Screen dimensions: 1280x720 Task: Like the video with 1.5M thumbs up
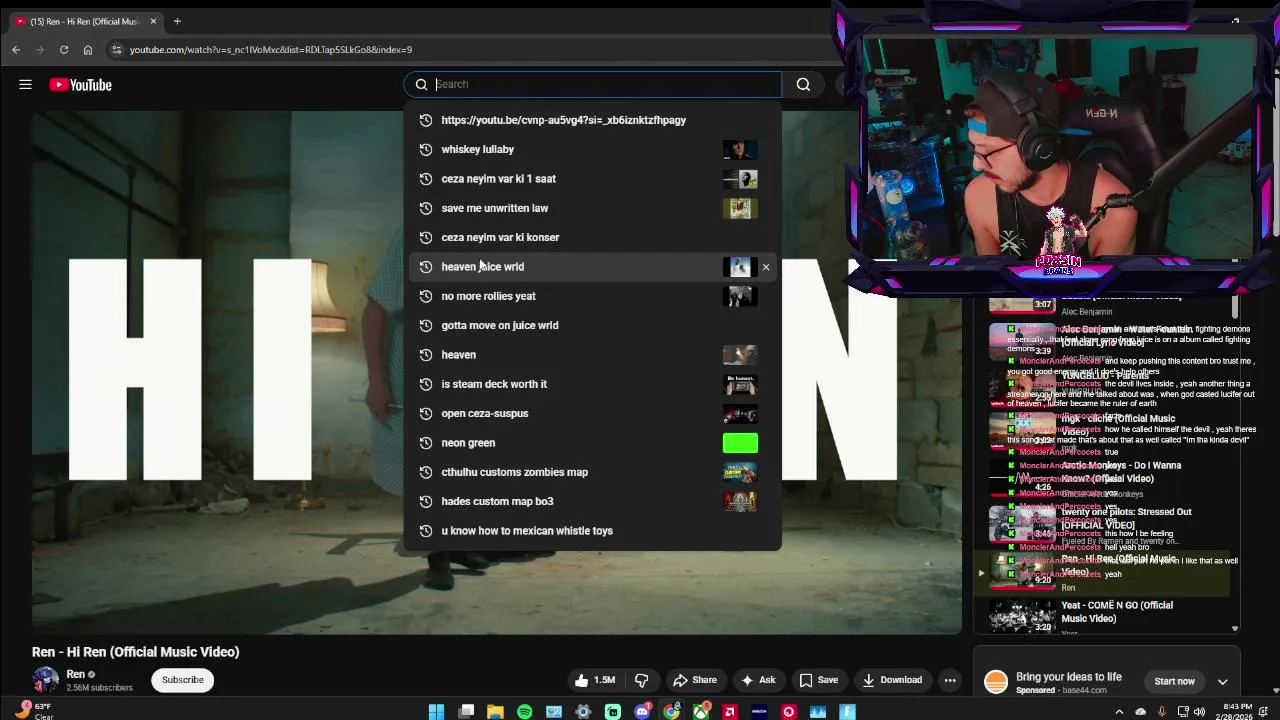[x=594, y=680]
